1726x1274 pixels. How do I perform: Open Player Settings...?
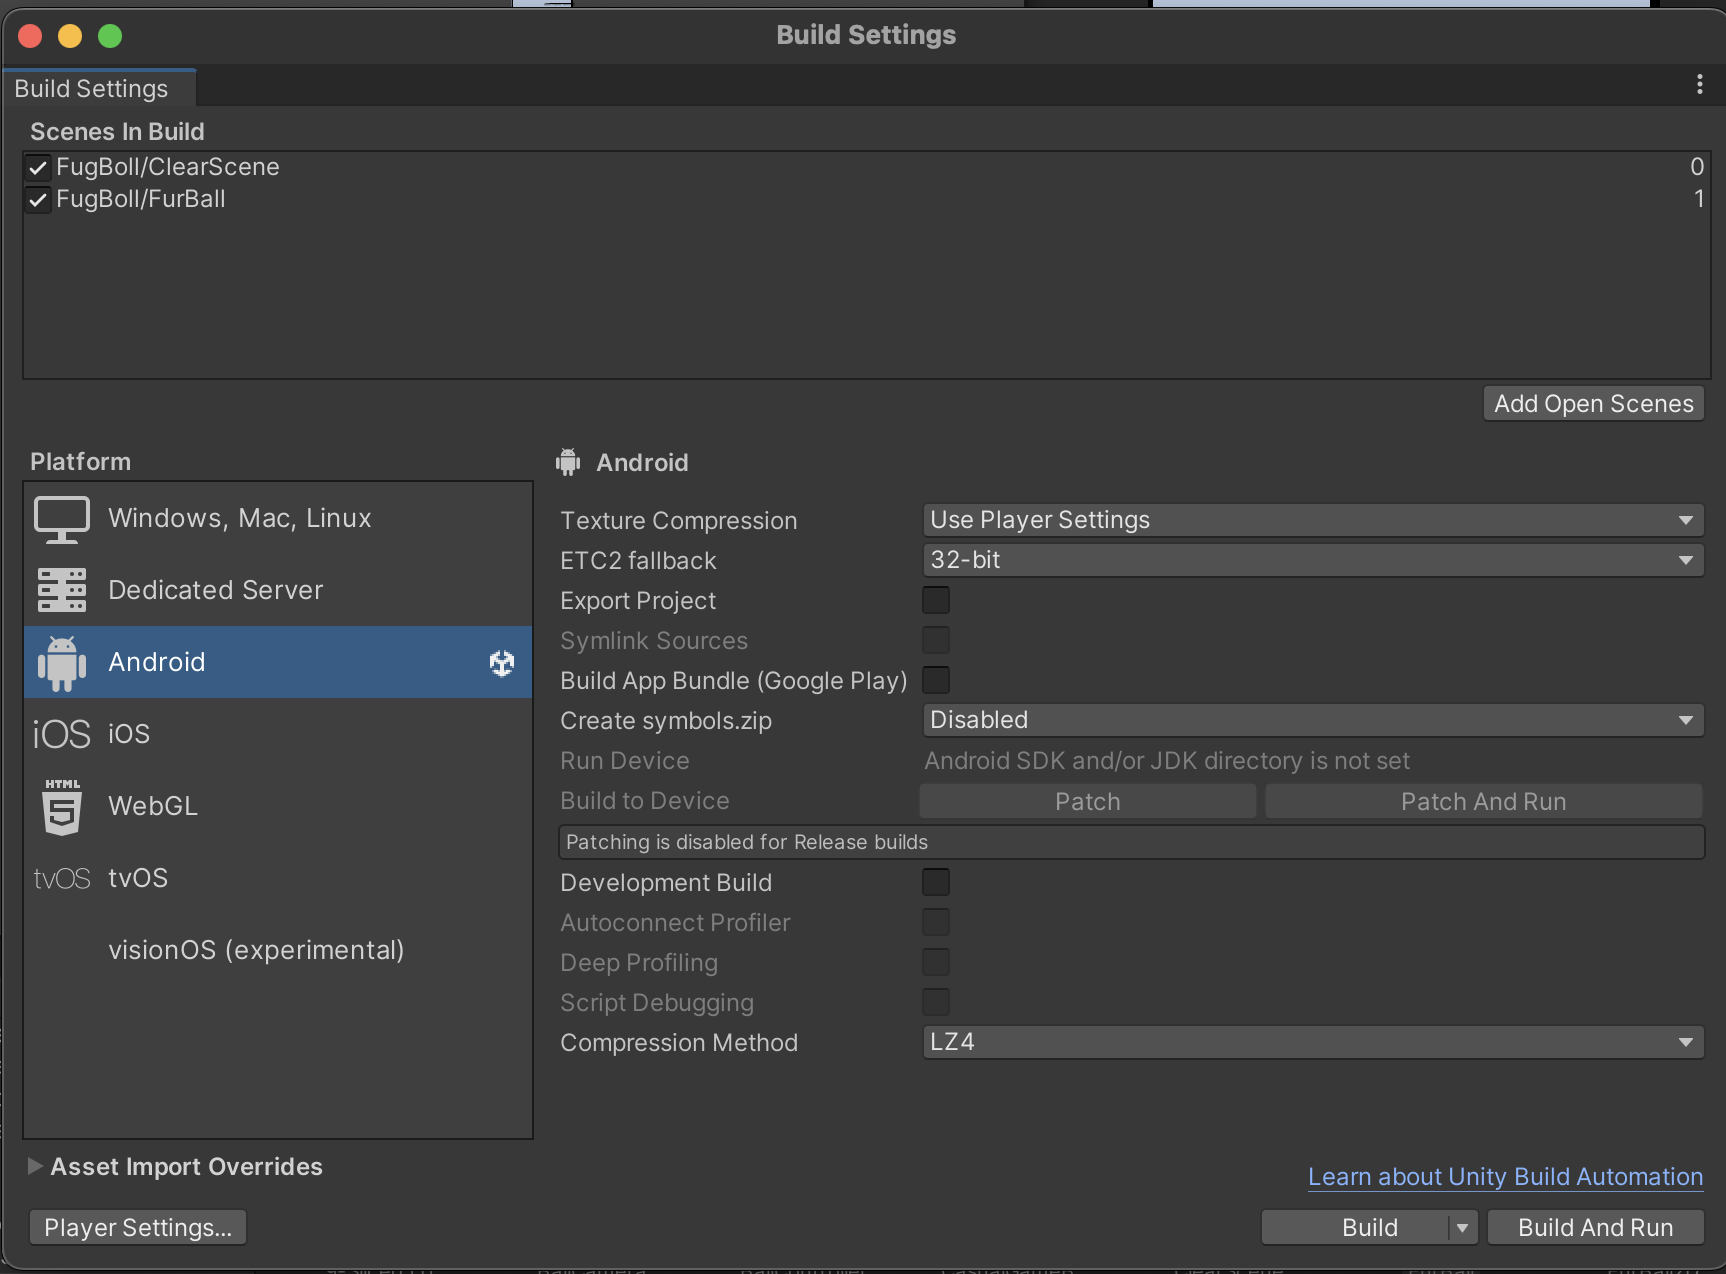pos(138,1228)
